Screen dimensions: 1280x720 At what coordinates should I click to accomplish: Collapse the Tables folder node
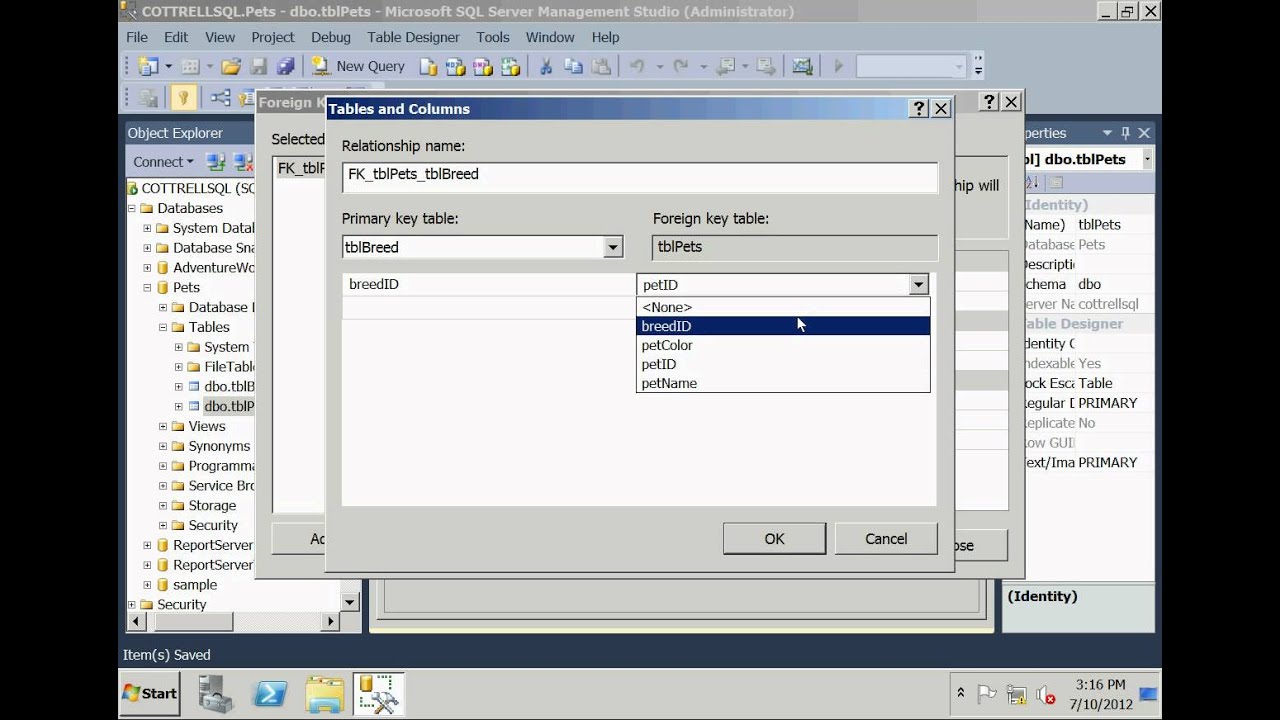[163, 327]
